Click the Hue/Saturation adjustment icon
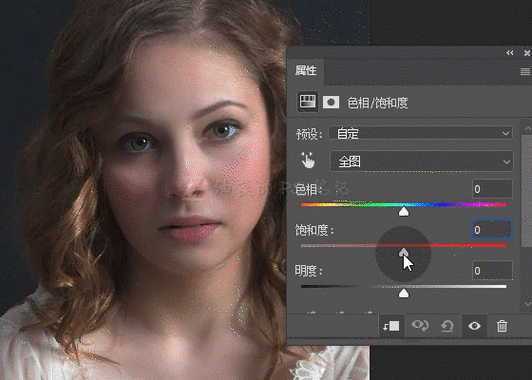Screen dimensions: 532x380 click(x=307, y=101)
